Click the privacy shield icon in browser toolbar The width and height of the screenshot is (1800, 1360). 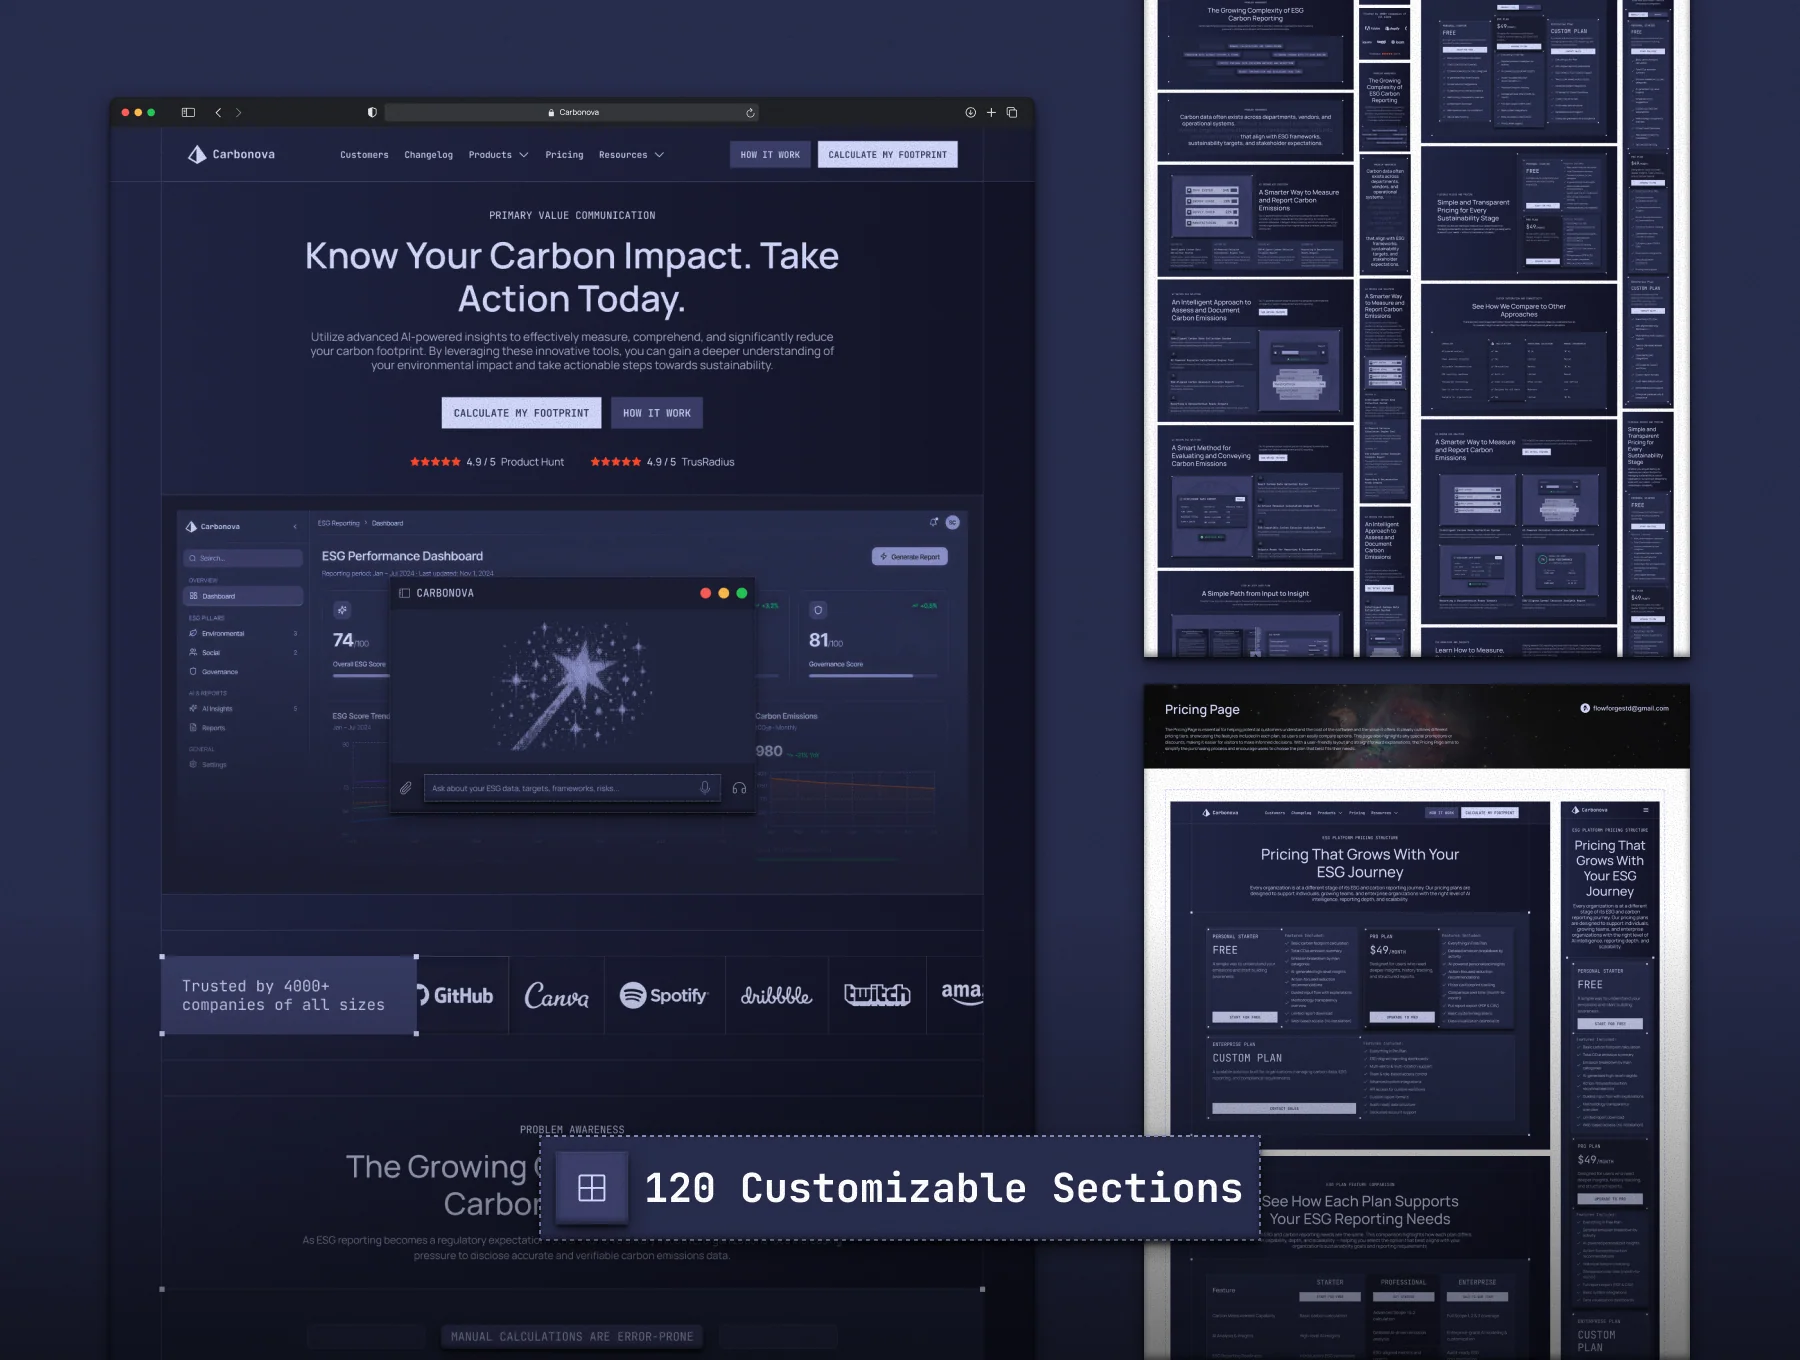(x=372, y=112)
